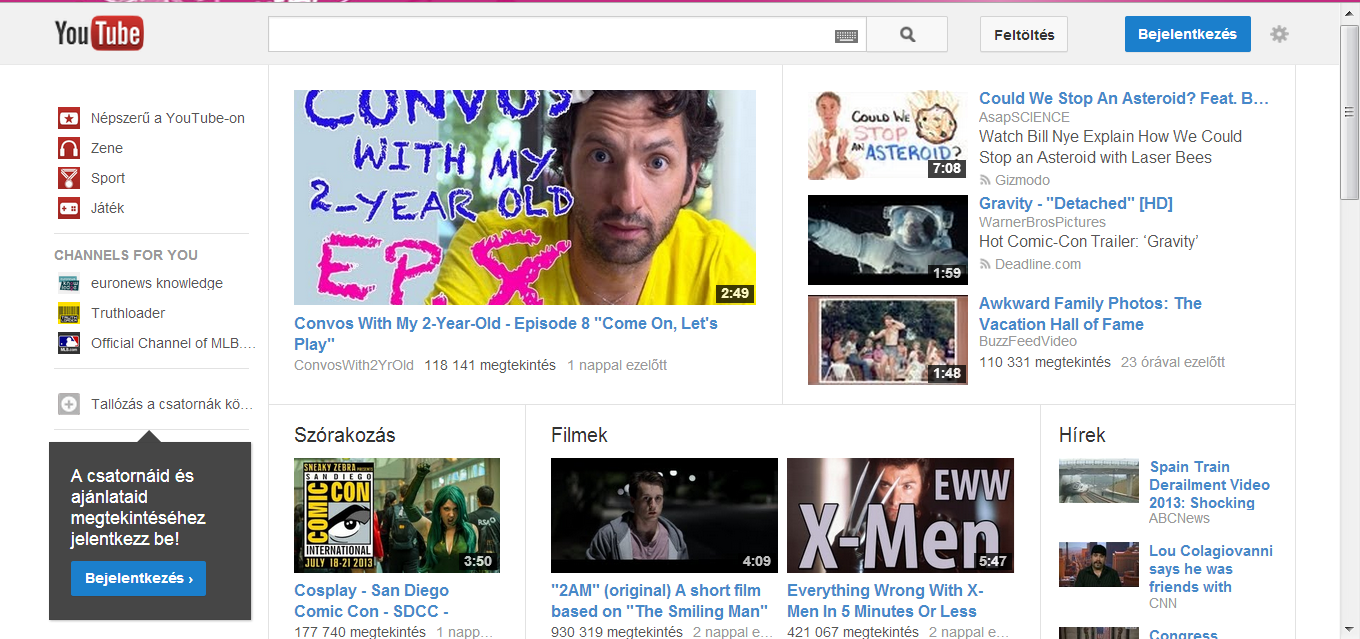Screen dimensions: 1360x639
Task: Click the euronews knowledge channel icon
Action: [x=69, y=283]
